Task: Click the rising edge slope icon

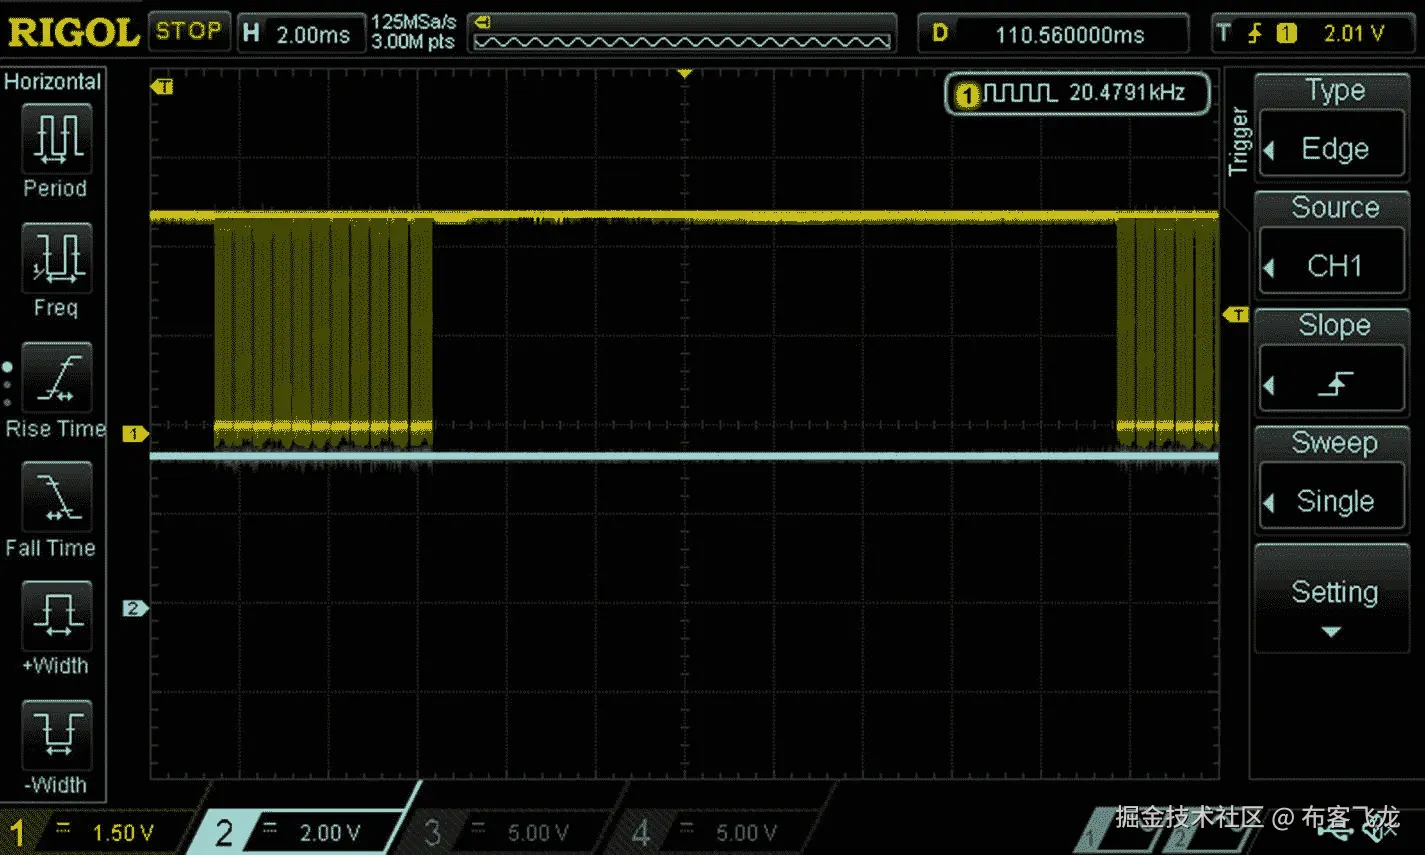Action: pos(1335,383)
